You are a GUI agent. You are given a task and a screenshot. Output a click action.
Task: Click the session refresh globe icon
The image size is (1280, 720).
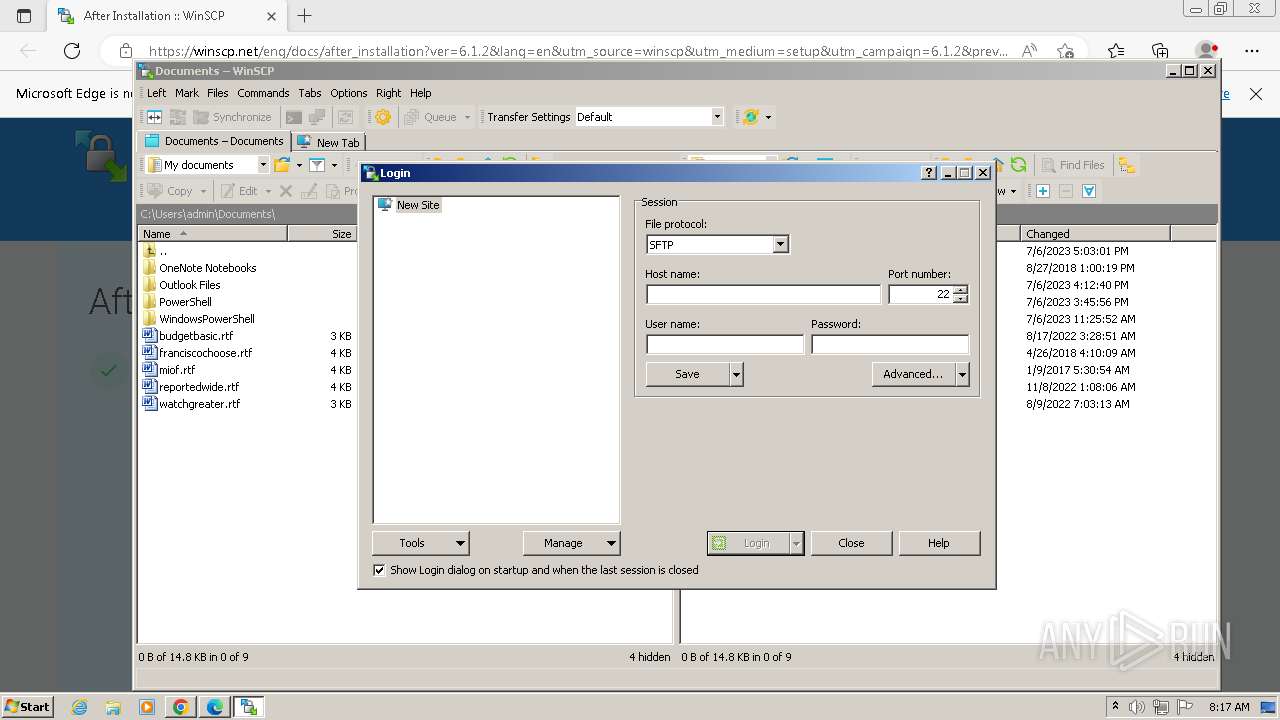[751, 117]
